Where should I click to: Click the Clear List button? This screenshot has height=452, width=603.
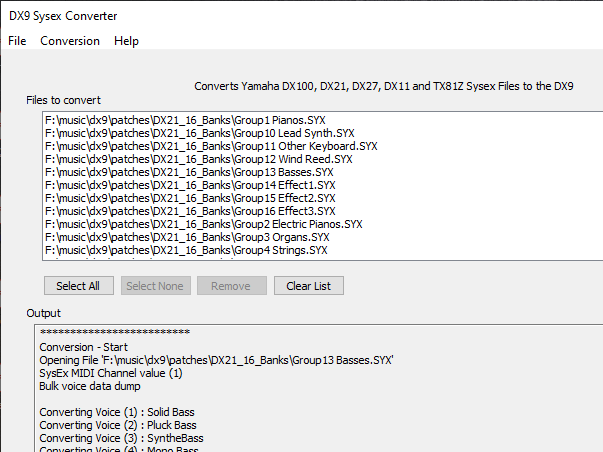309,286
